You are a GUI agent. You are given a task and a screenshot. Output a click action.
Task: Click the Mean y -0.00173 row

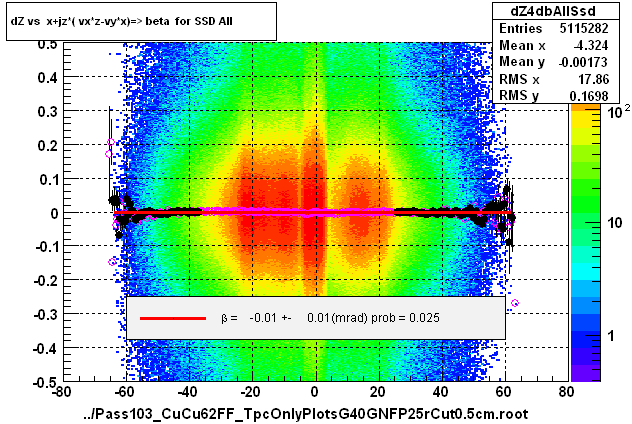tap(554, 62)
